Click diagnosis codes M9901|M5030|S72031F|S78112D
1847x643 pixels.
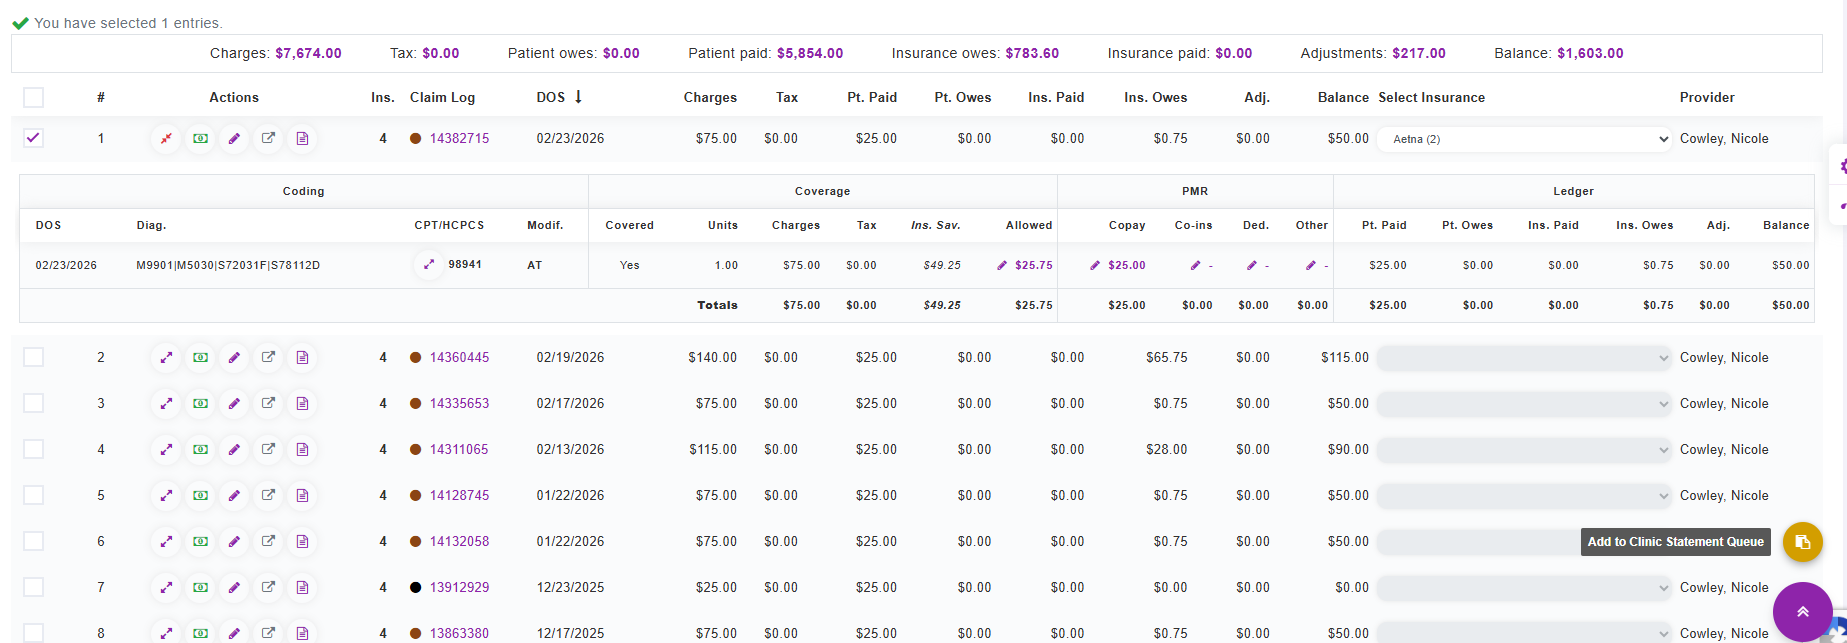[x=228, y=265]
